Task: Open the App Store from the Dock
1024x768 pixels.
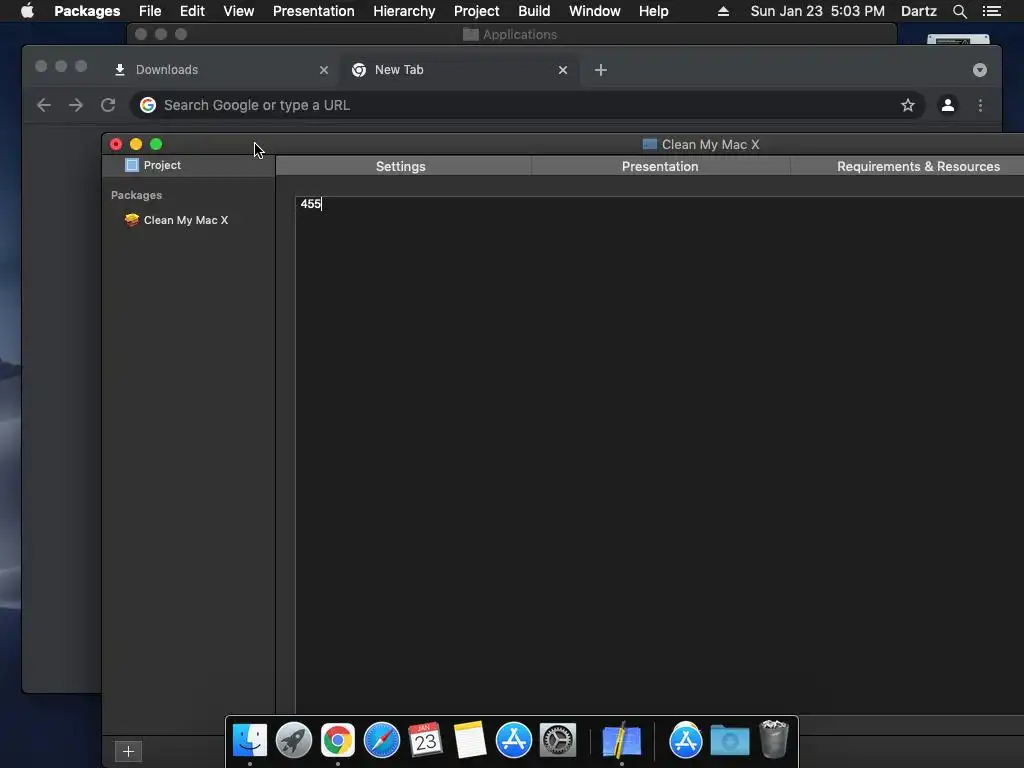Action: 514,740
